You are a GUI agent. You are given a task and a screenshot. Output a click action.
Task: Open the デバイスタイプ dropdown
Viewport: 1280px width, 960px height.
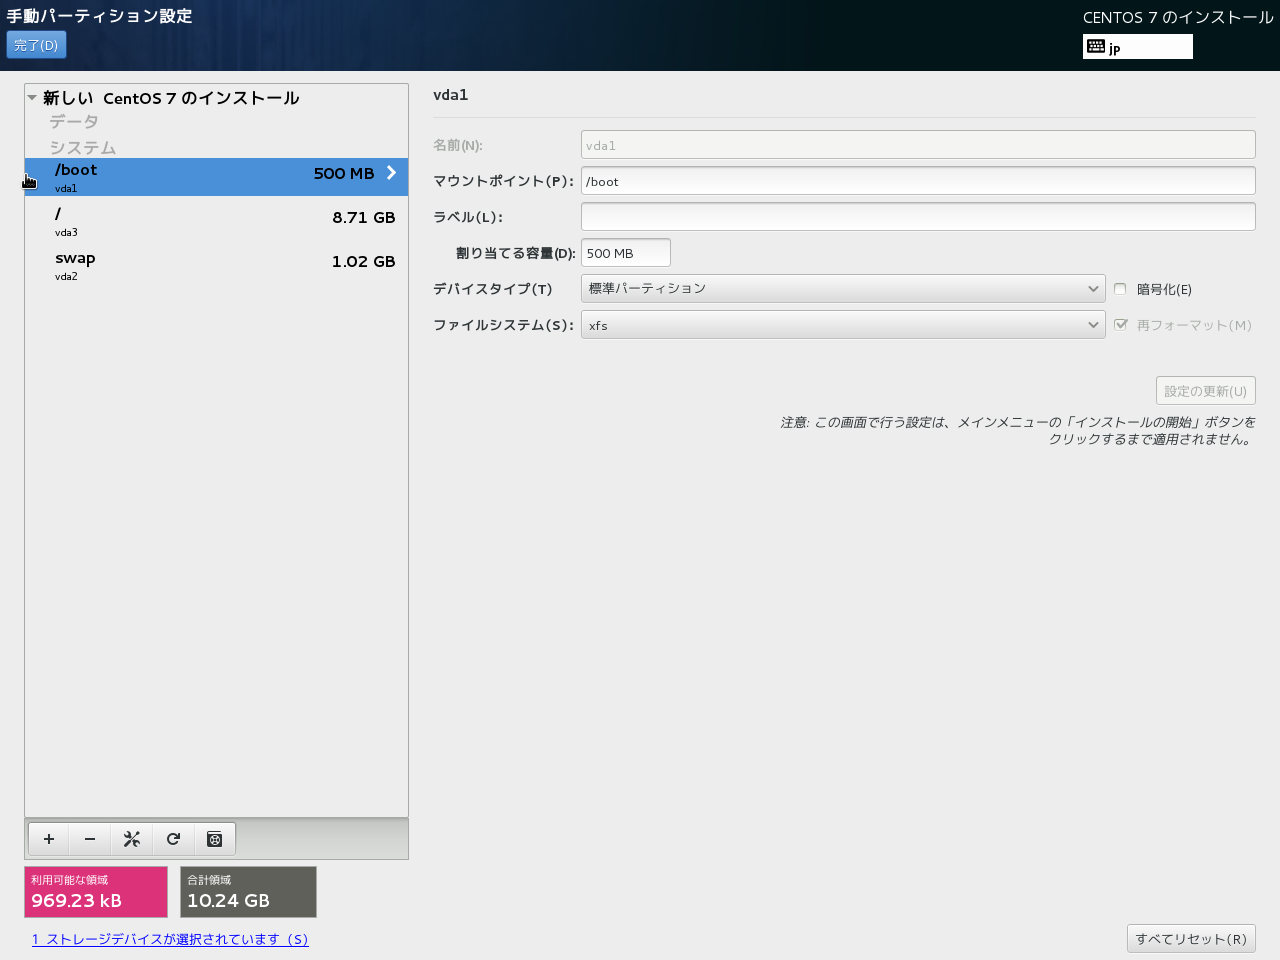tap(842, 289)
